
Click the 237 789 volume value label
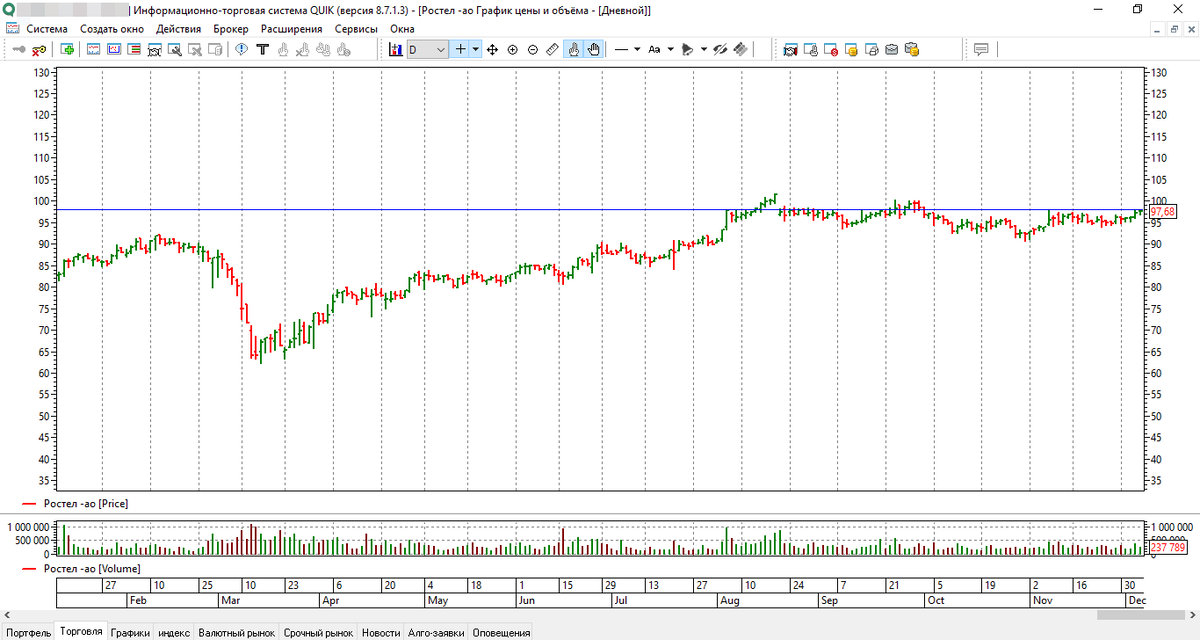pyautogui.click(x=1168, y=548)
